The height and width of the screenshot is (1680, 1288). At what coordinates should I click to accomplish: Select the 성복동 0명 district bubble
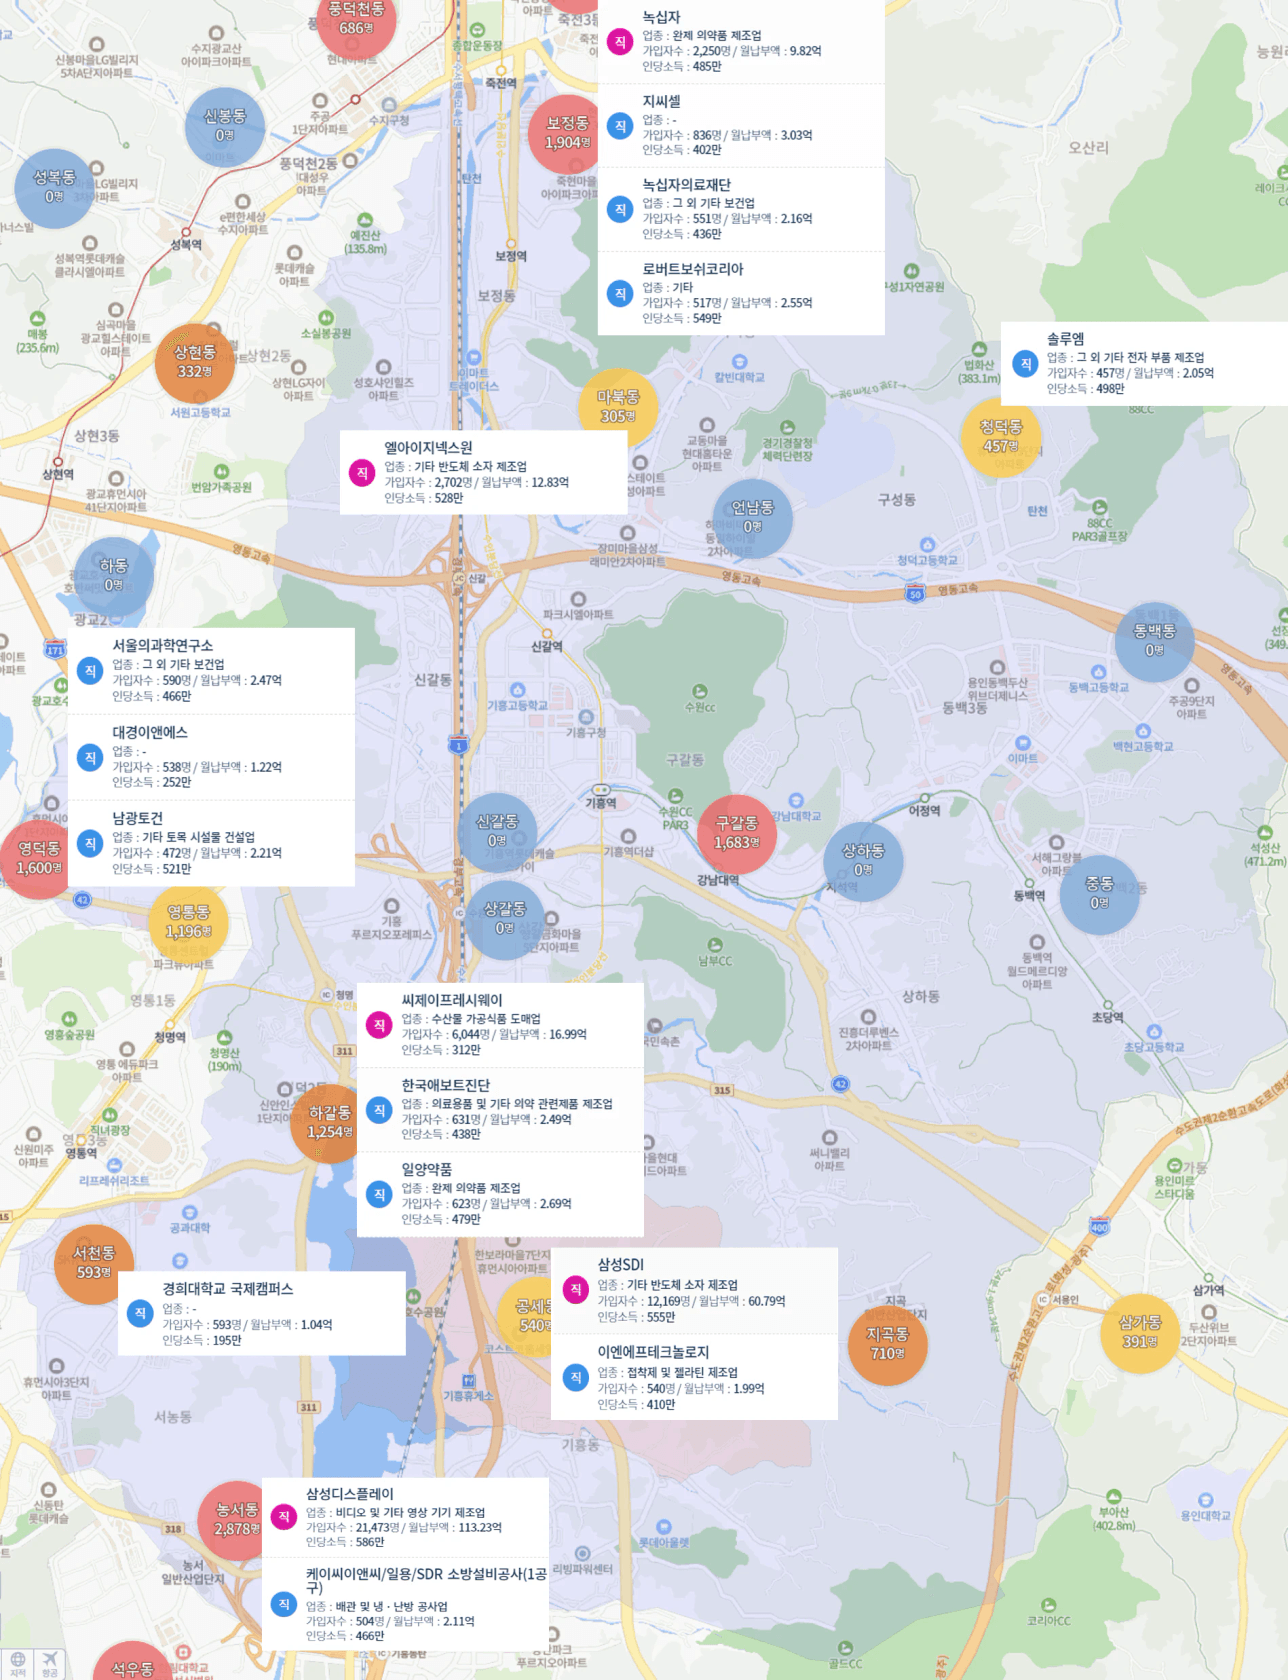click(x=54, y=187)
